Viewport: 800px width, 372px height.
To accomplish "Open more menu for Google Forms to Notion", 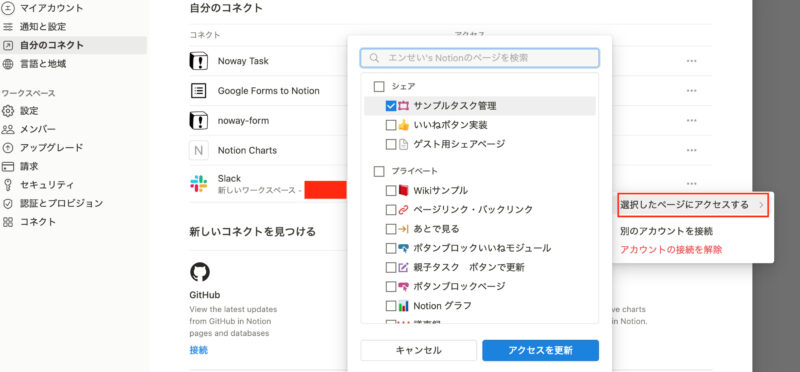I will coord(691,91).
